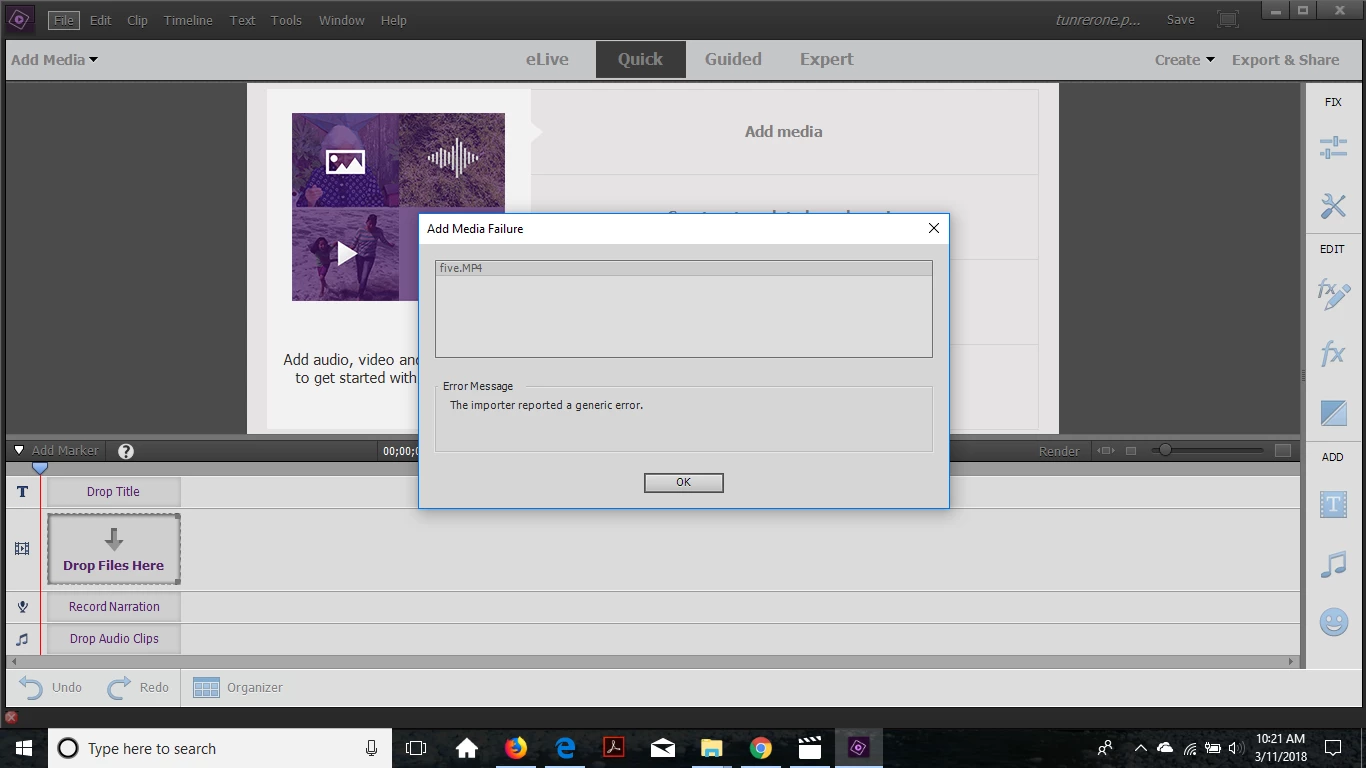Click the timeline zoom slider handle
Screen dimensions: 1366x768
[1164, 451]
